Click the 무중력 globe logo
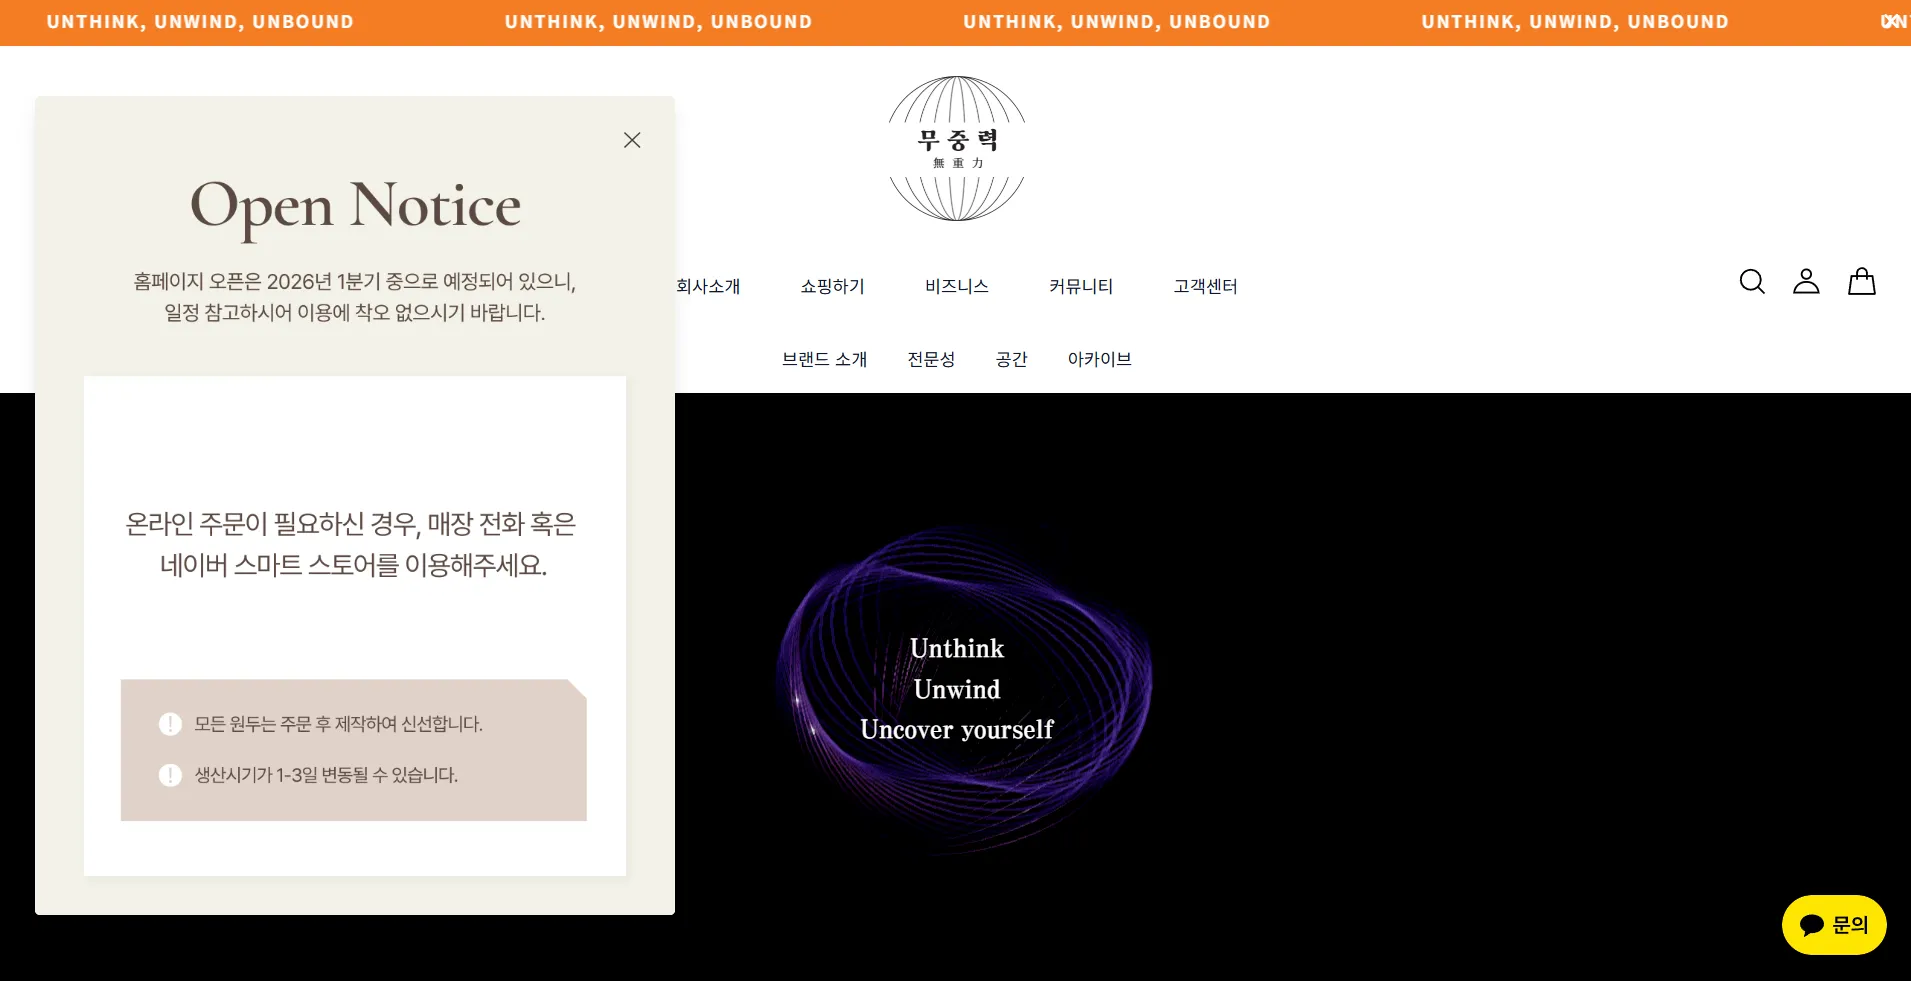This screenshot has width=1911, height=981. (956, 147)
